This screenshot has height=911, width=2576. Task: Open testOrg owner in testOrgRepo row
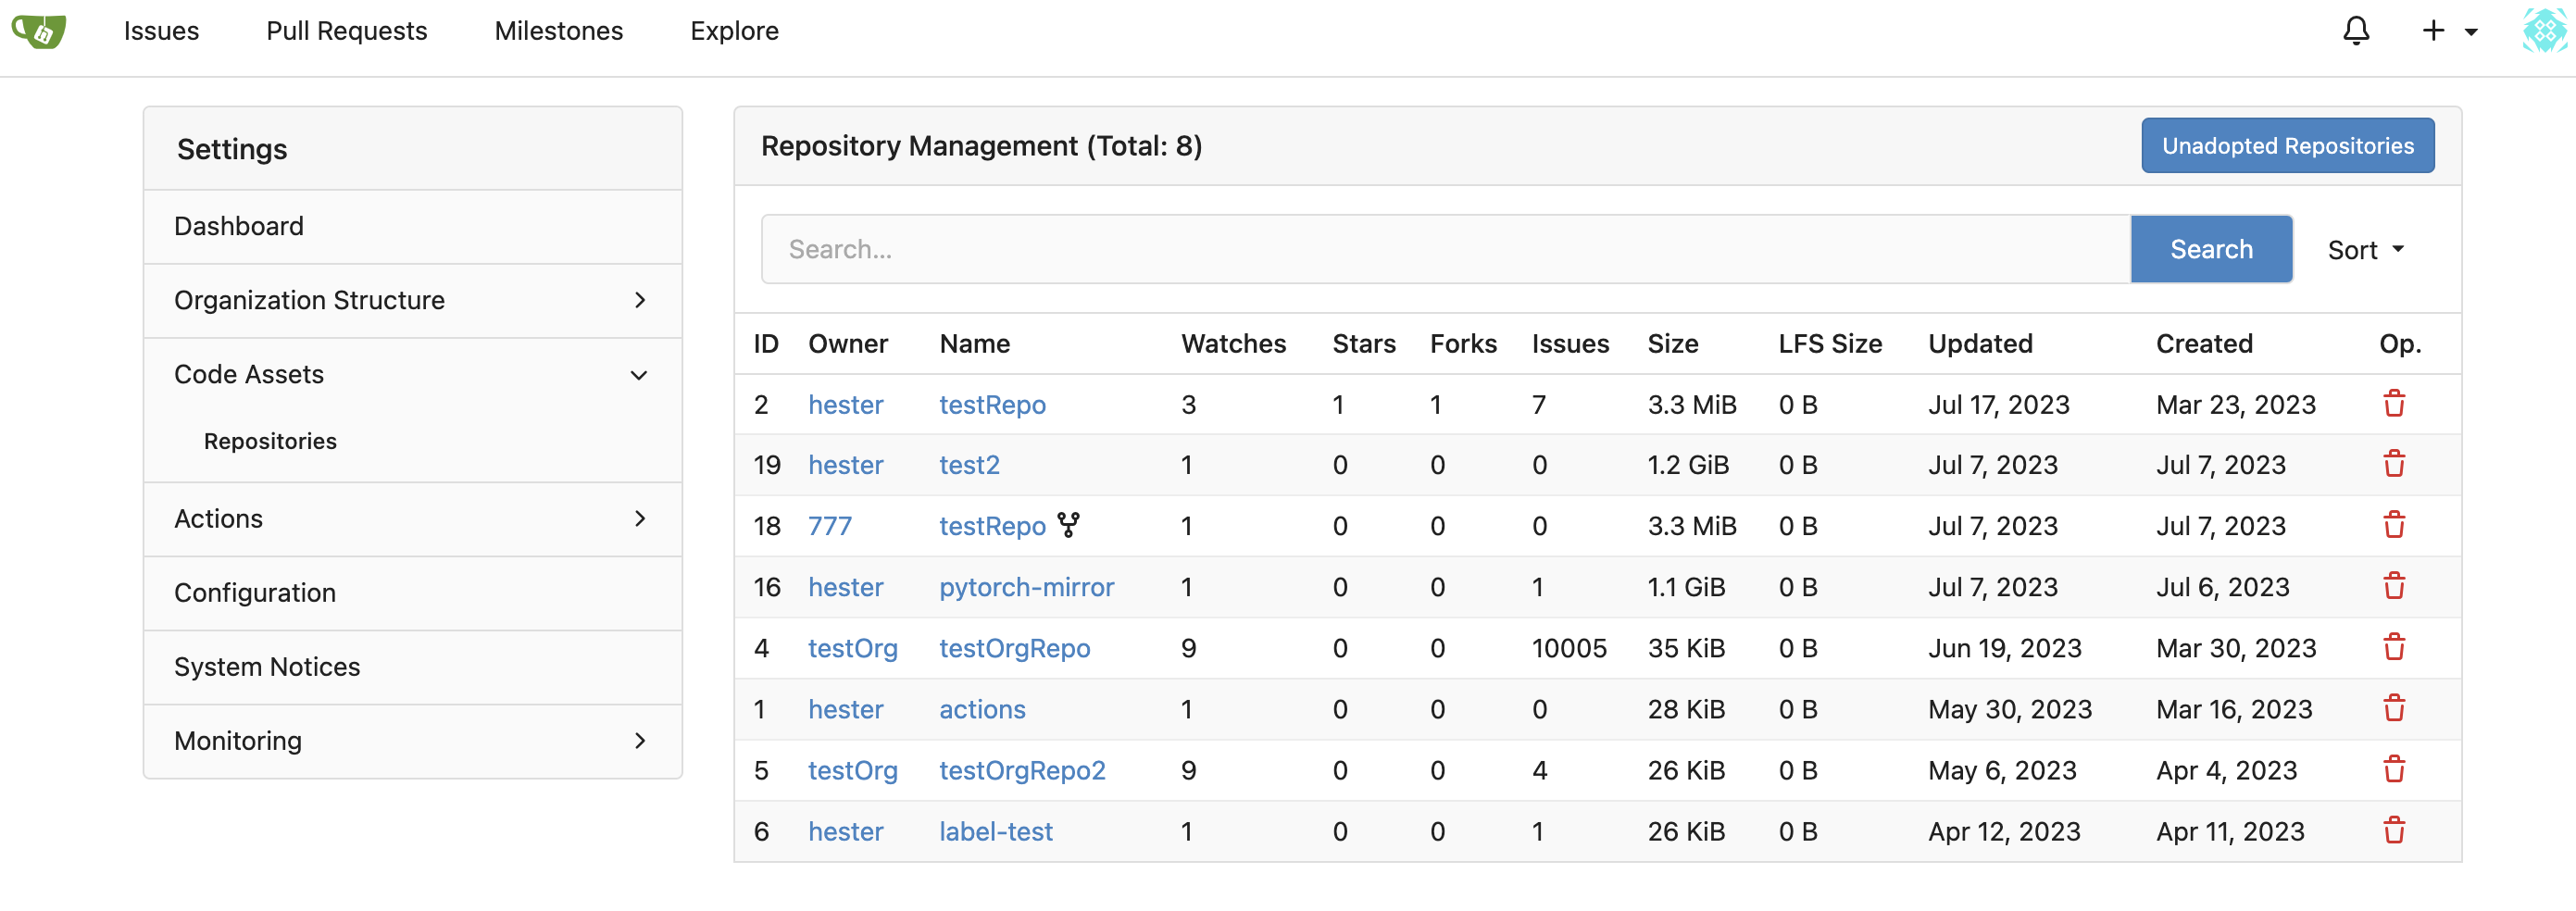point(852,648)
